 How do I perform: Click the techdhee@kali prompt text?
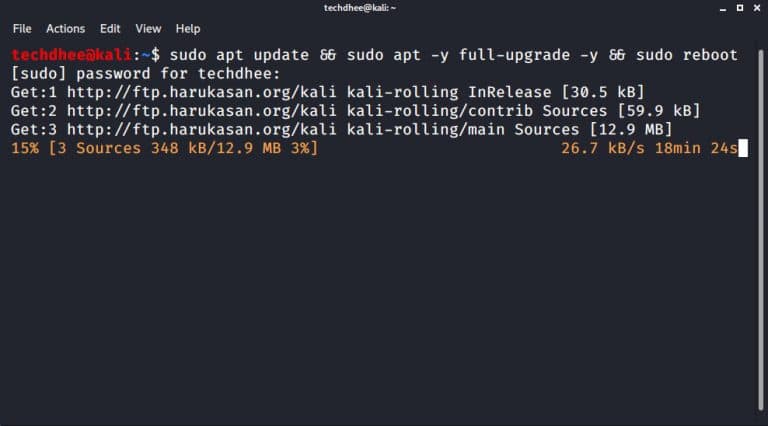coord(71,55)
